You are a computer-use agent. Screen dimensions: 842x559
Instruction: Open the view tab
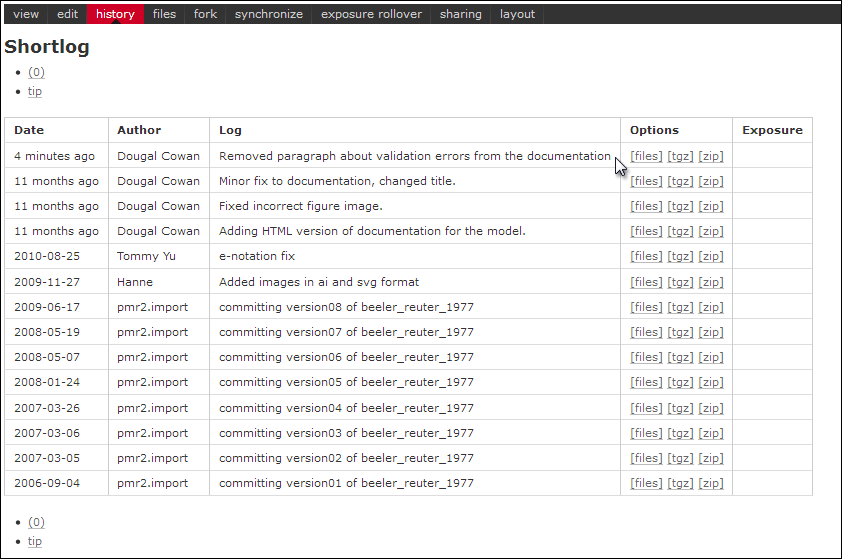click(x=26, y=14)
